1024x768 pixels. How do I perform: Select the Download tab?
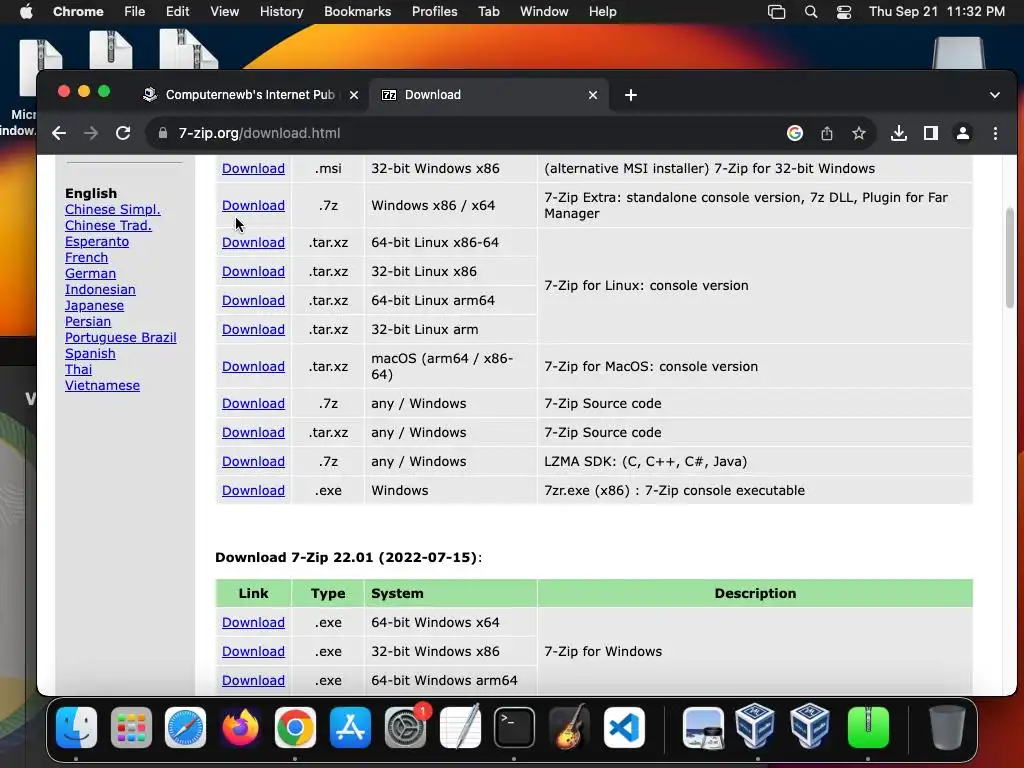pyautogui.click(x=490, y=95)
